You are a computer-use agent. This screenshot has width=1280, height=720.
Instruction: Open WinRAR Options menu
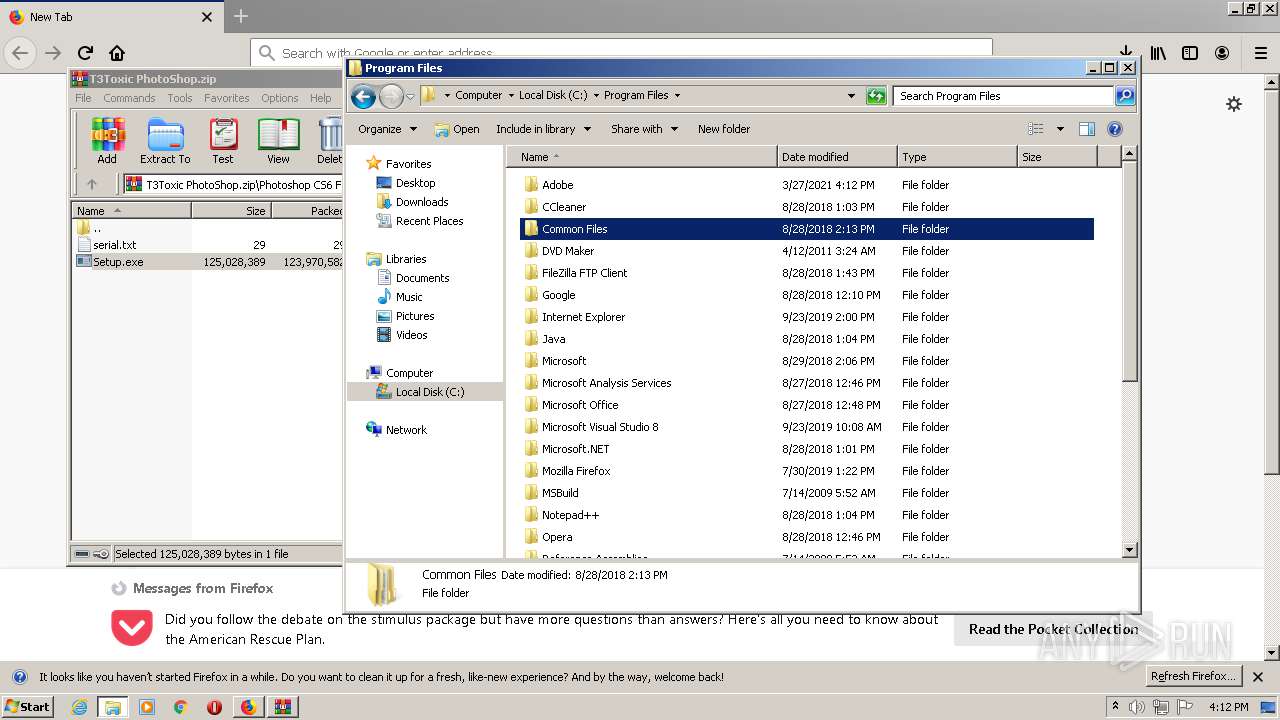280,98
